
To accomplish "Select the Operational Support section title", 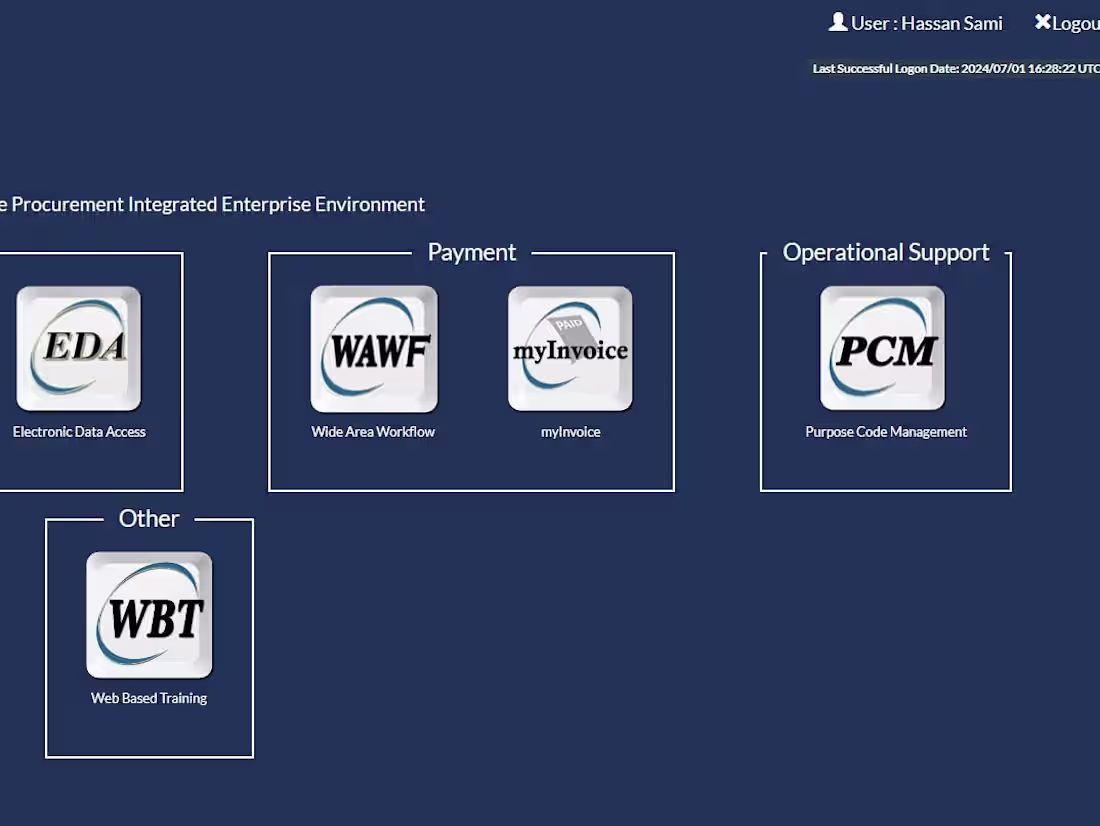I will [x=885, y=251].
